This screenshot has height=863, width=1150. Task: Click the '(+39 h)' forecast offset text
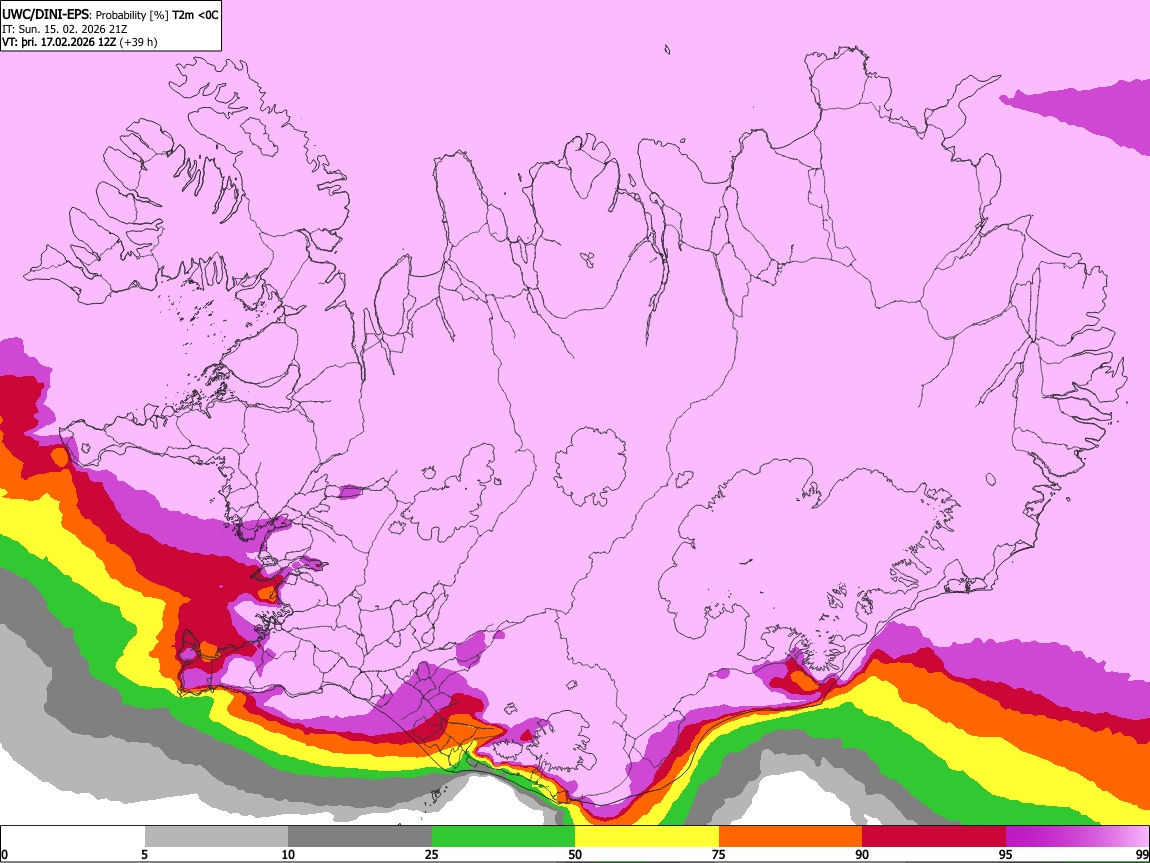138,42
